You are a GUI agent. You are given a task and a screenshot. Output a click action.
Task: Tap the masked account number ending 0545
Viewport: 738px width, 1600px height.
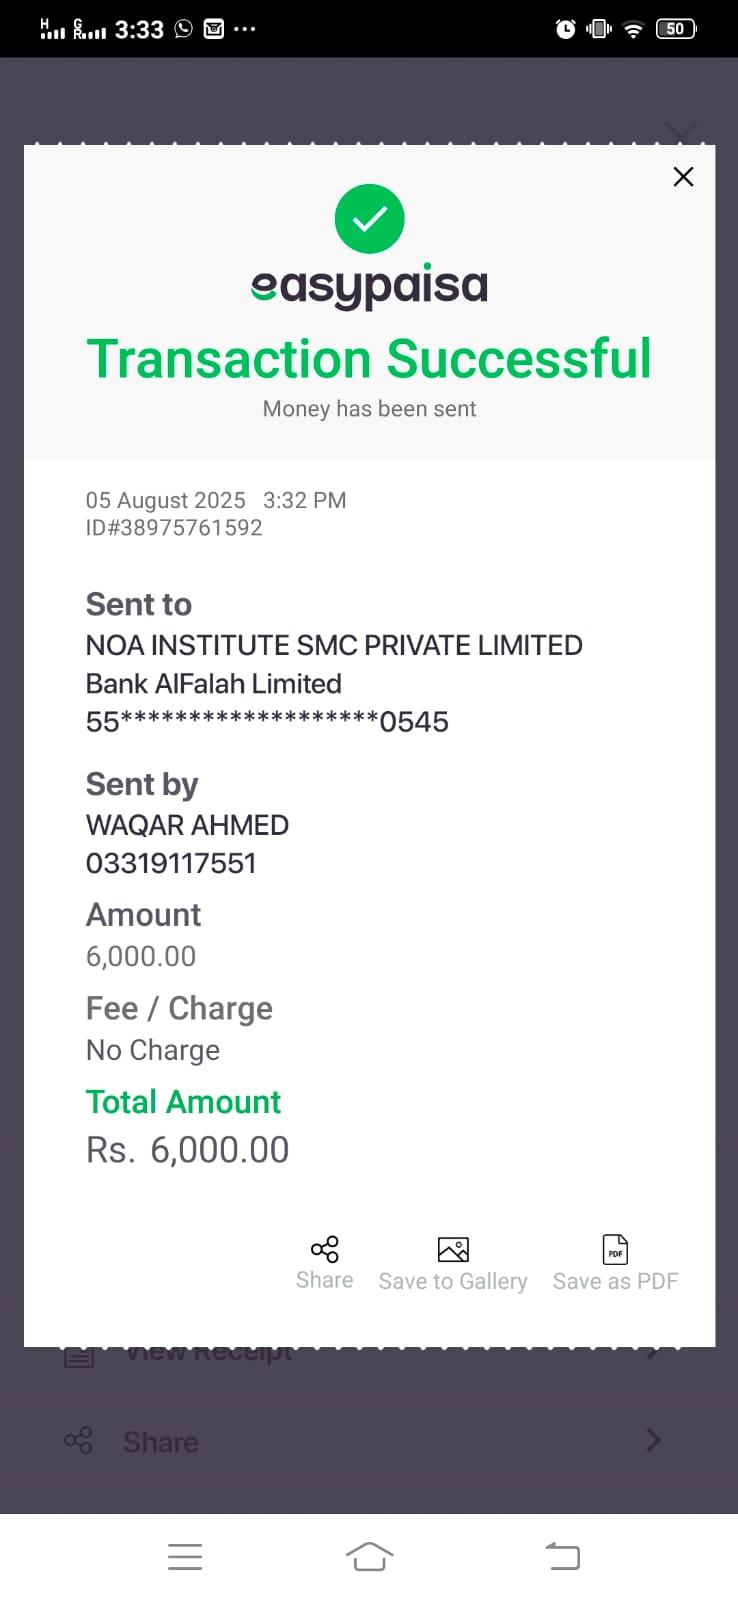(x=267, y=722)
